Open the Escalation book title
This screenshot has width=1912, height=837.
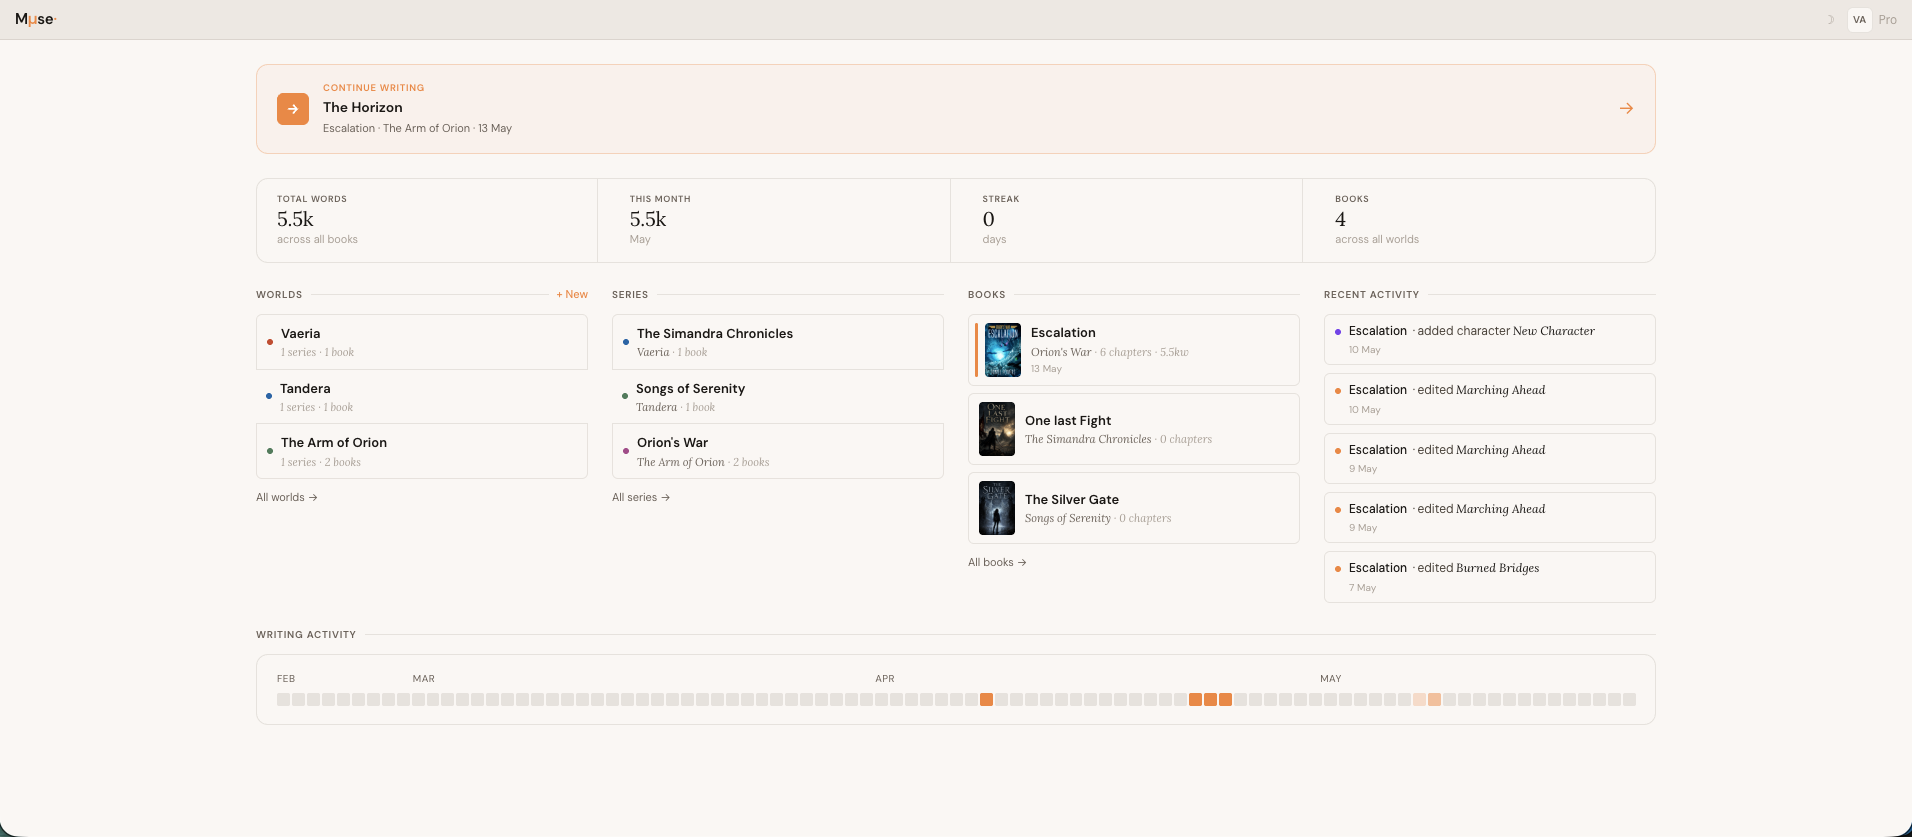[x=1063, y=332]
